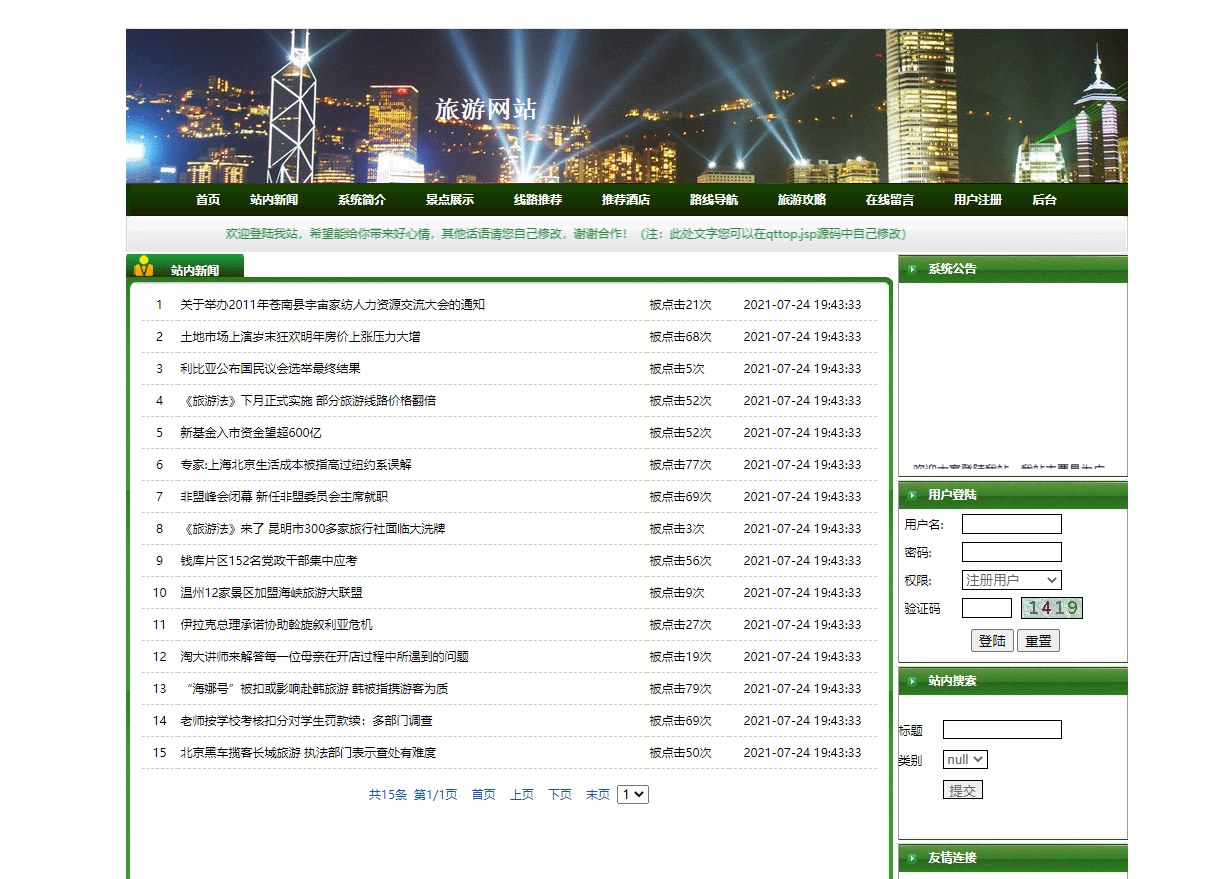Click the 后台 navigation item
The image size is (1228, 879).
click(x=1044, y=199)
